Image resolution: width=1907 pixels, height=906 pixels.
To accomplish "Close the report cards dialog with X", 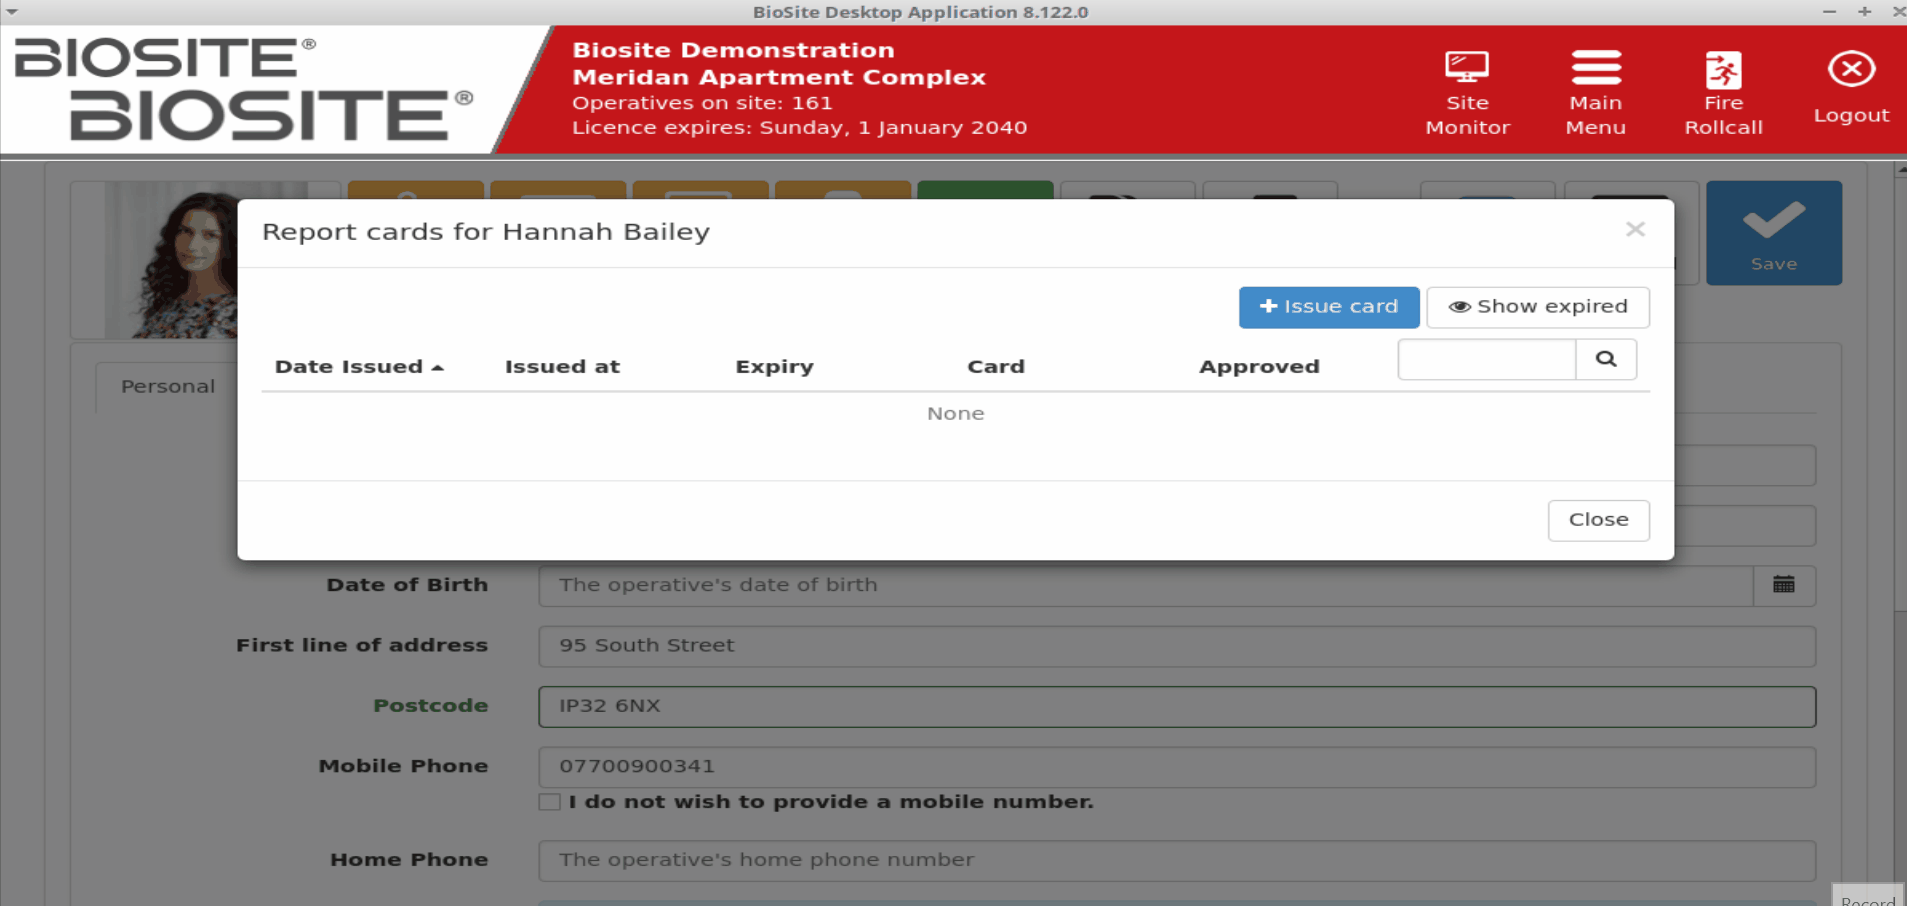I will pos(1635,230).
